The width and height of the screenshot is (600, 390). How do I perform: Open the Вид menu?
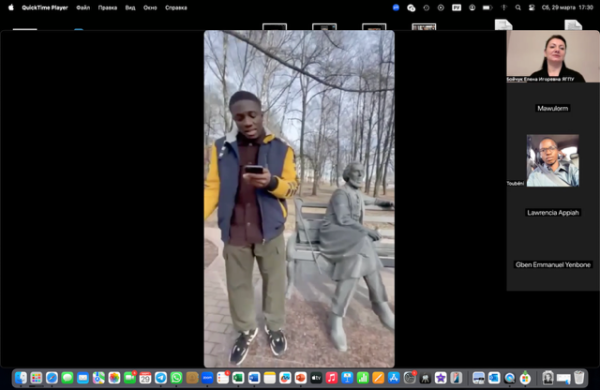pos(130,8)
